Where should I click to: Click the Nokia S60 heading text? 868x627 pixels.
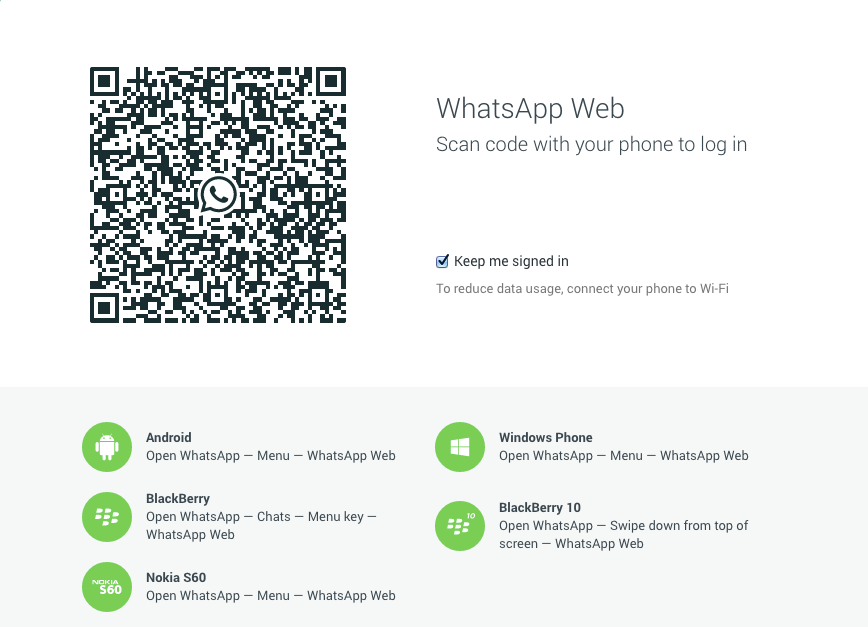tap(176, 578)
